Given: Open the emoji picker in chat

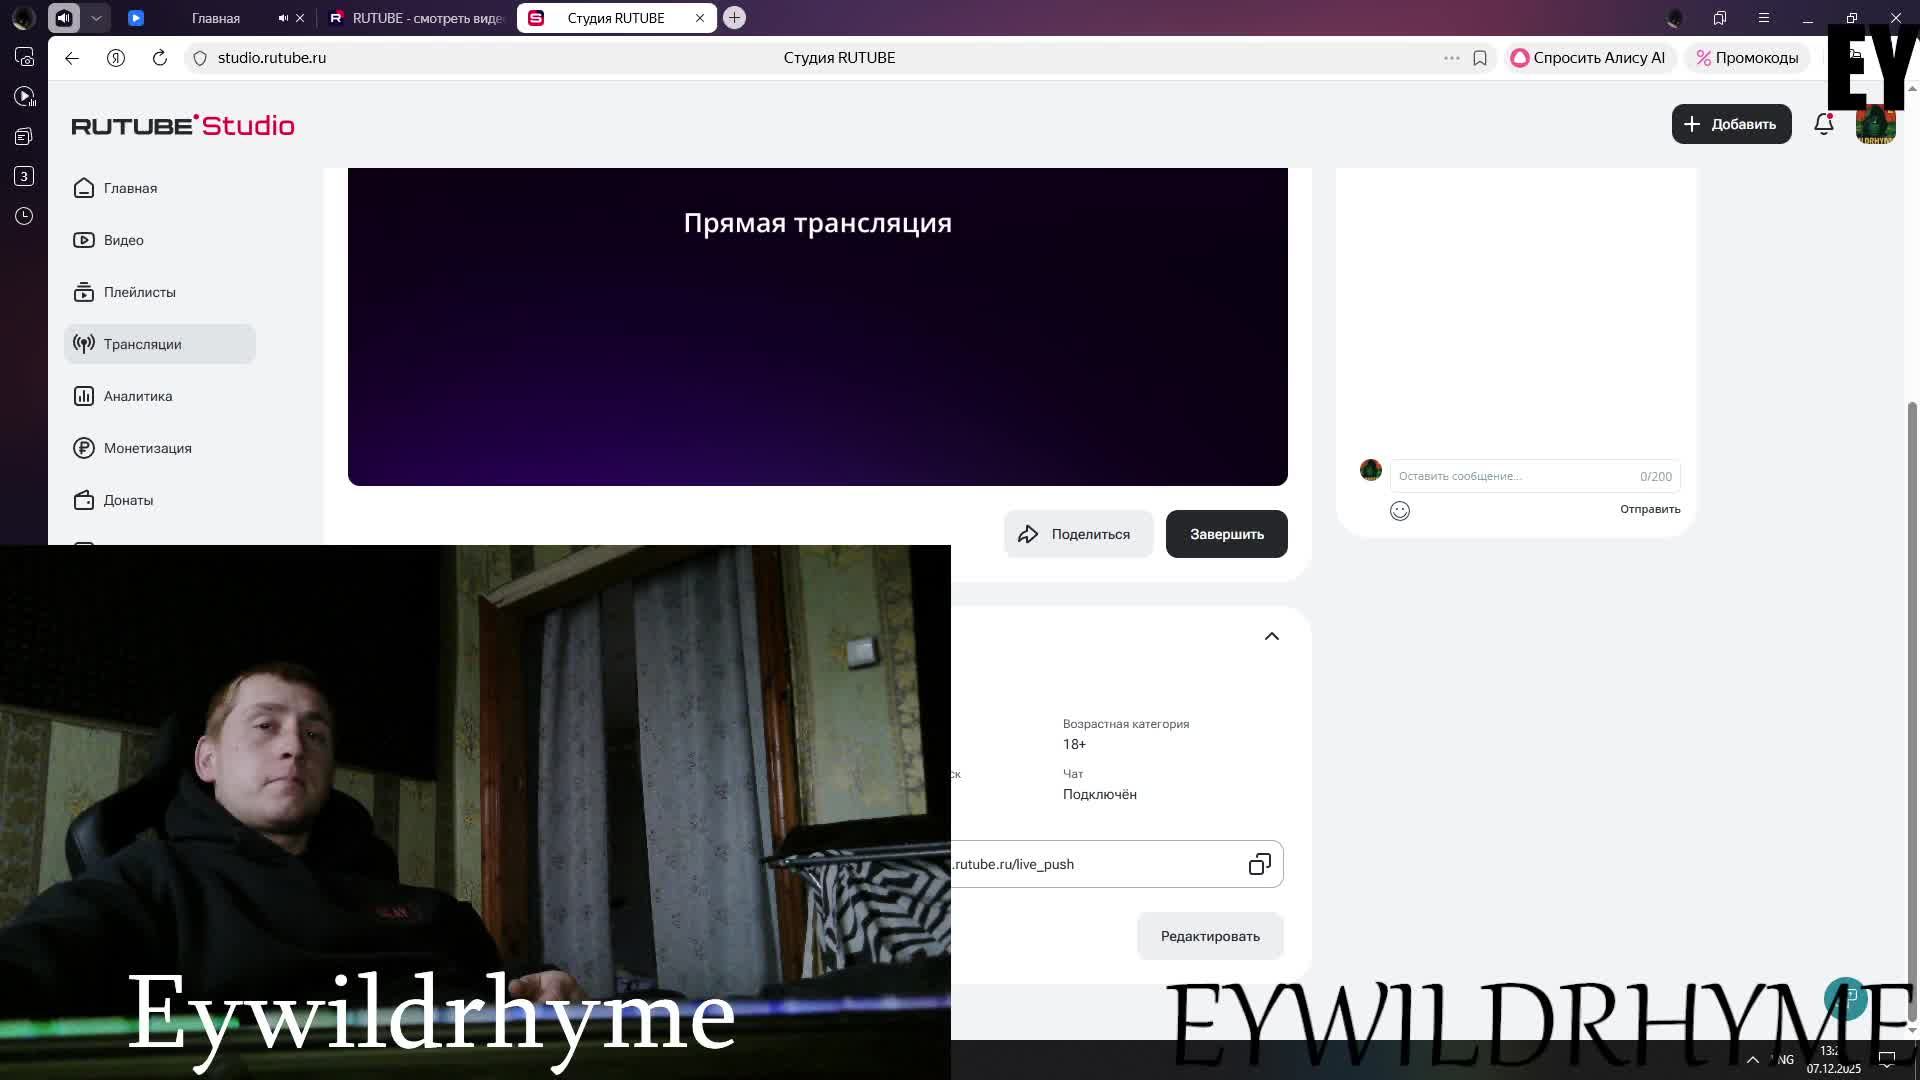Looking at the screenshot, I should [1399, 511].
